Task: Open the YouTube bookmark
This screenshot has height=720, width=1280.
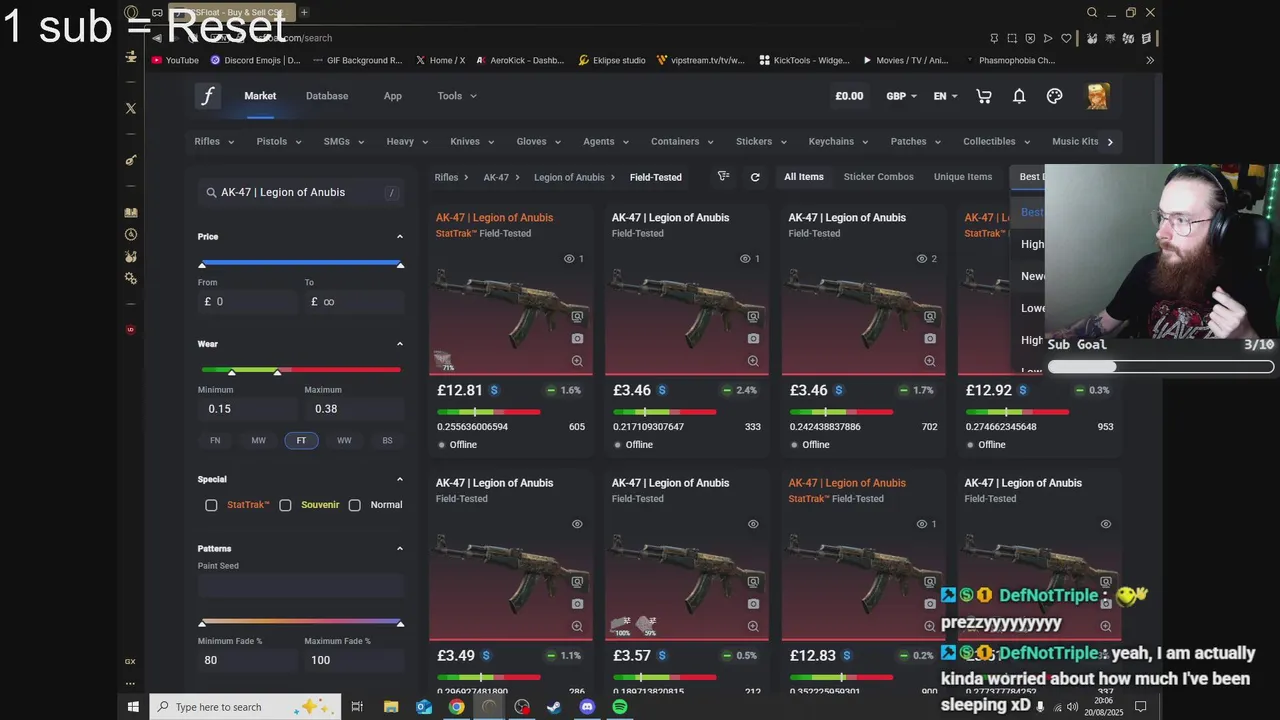Action: (x=175, y=60)
